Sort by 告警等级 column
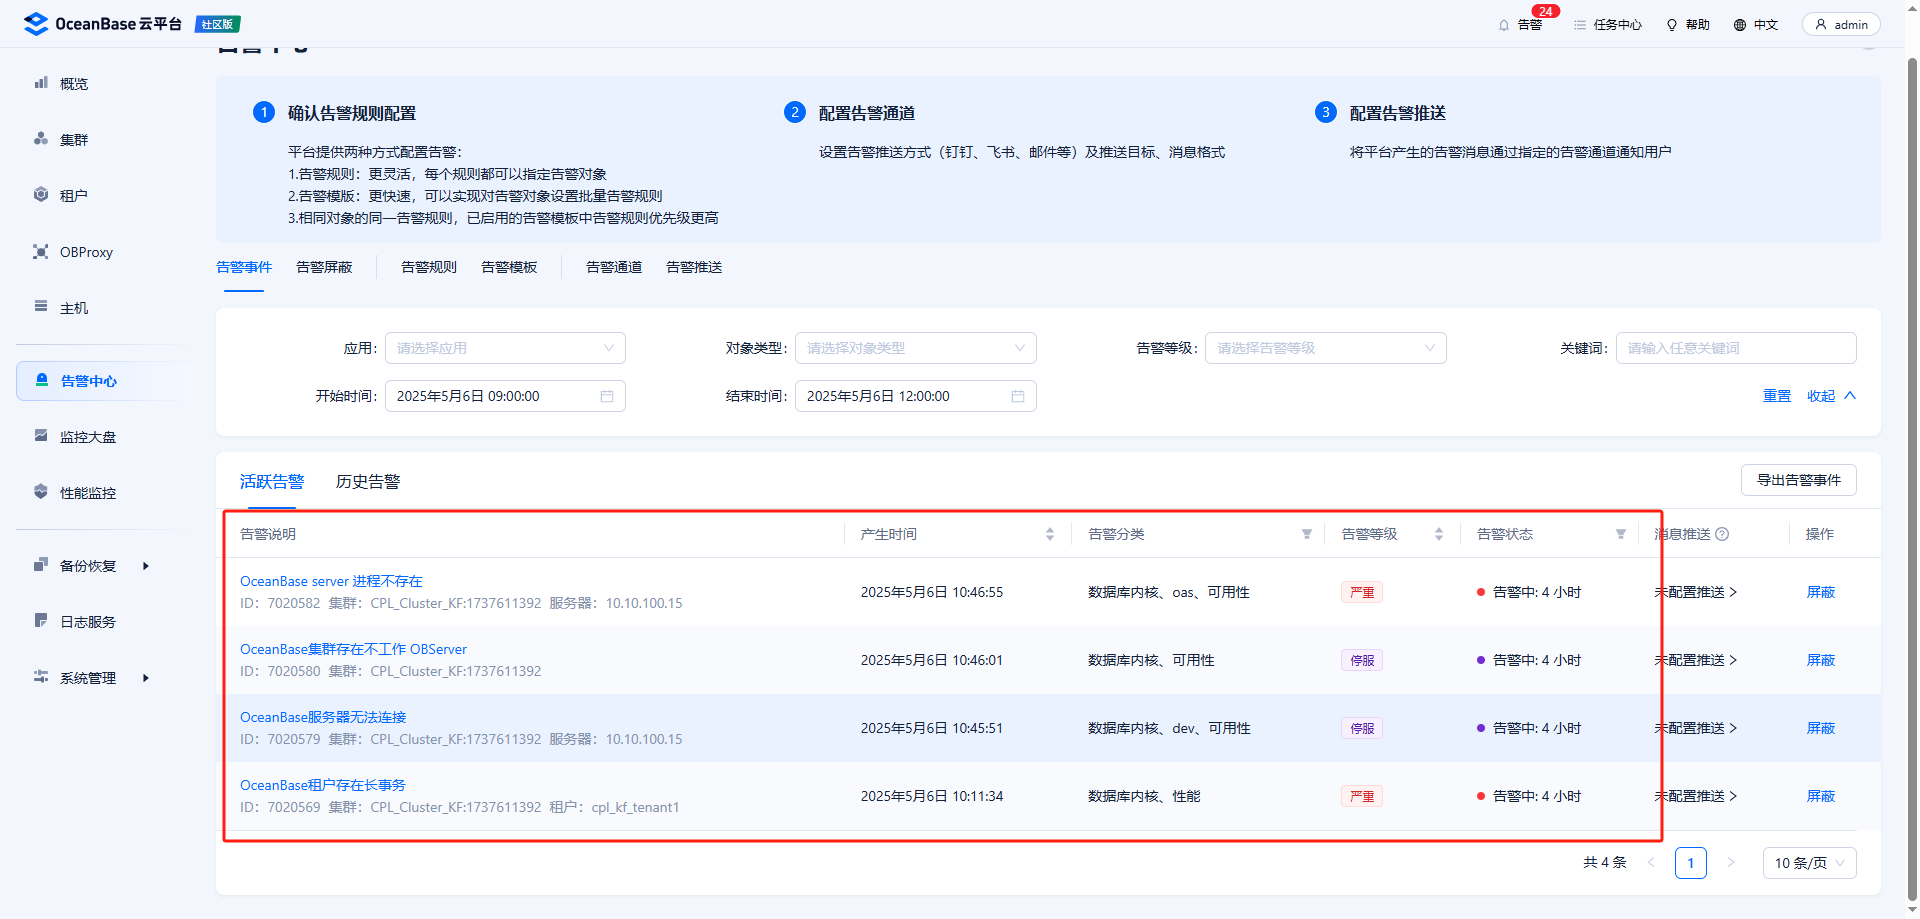The width and height of the screenshot is (1920, 919). 1439,534
